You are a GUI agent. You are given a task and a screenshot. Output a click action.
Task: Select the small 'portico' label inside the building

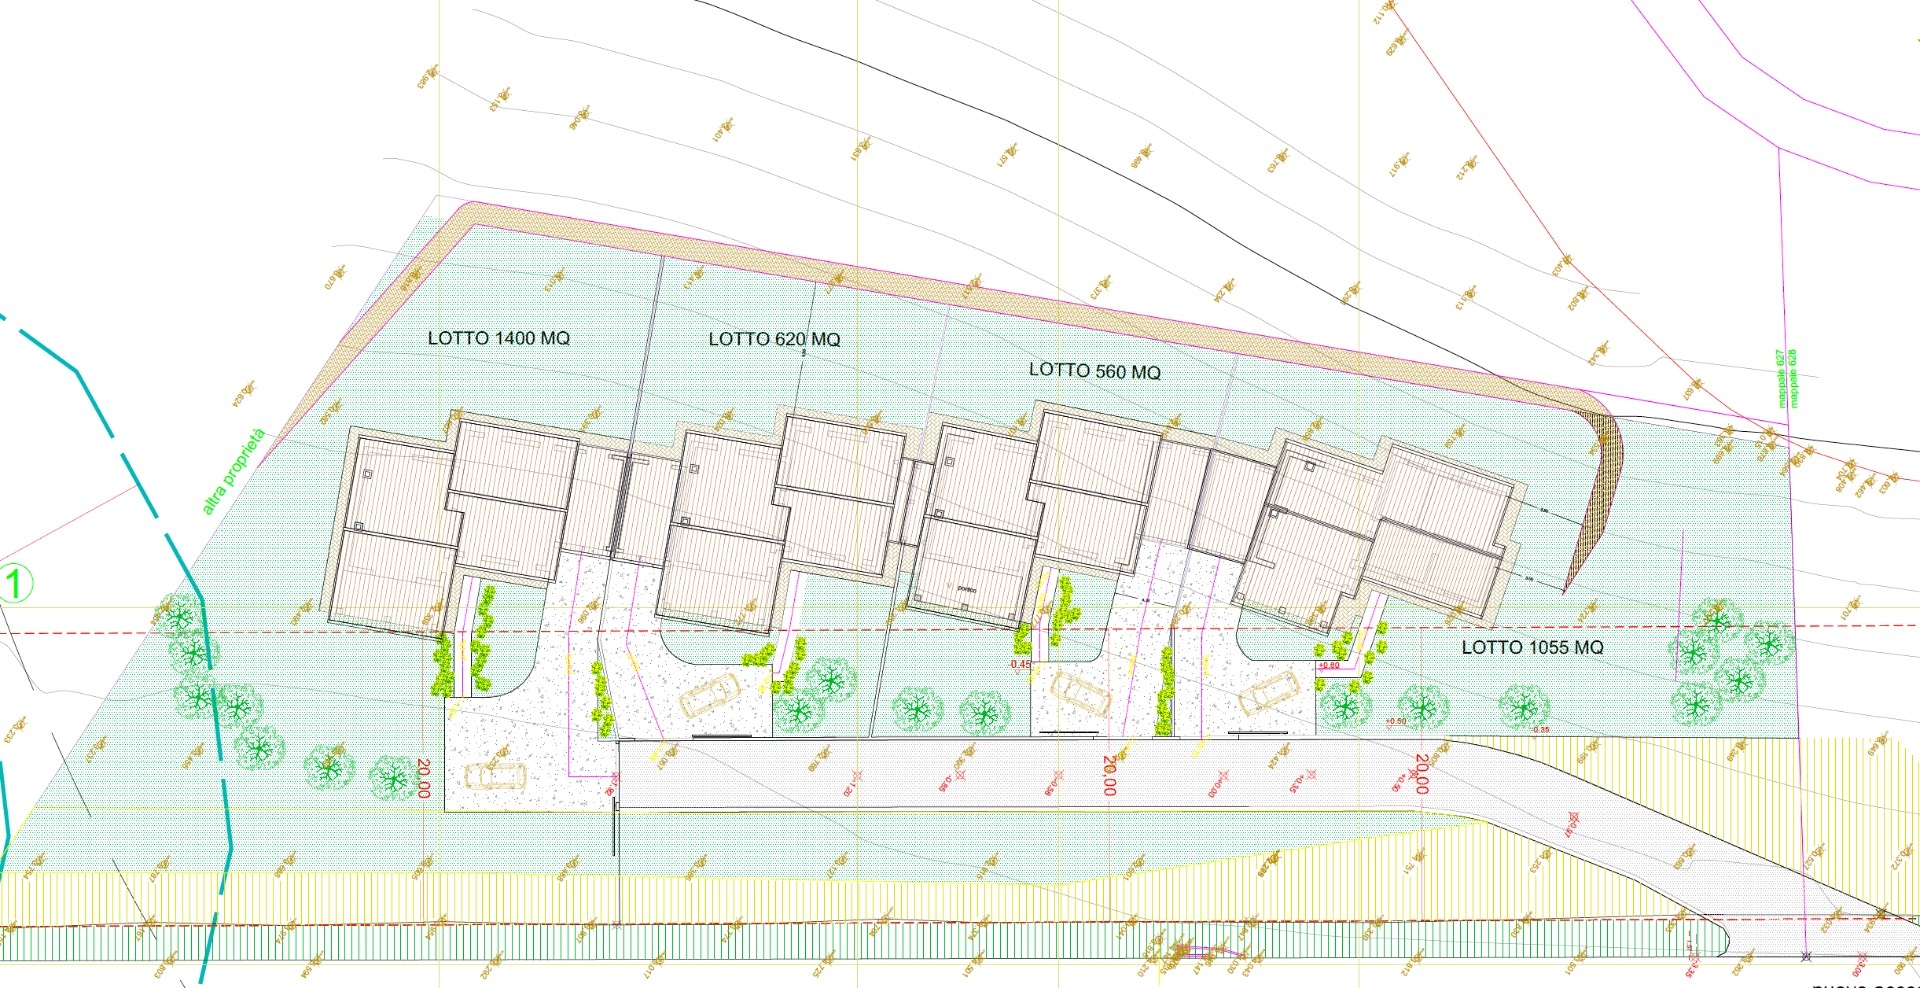(x=966, y=589)
